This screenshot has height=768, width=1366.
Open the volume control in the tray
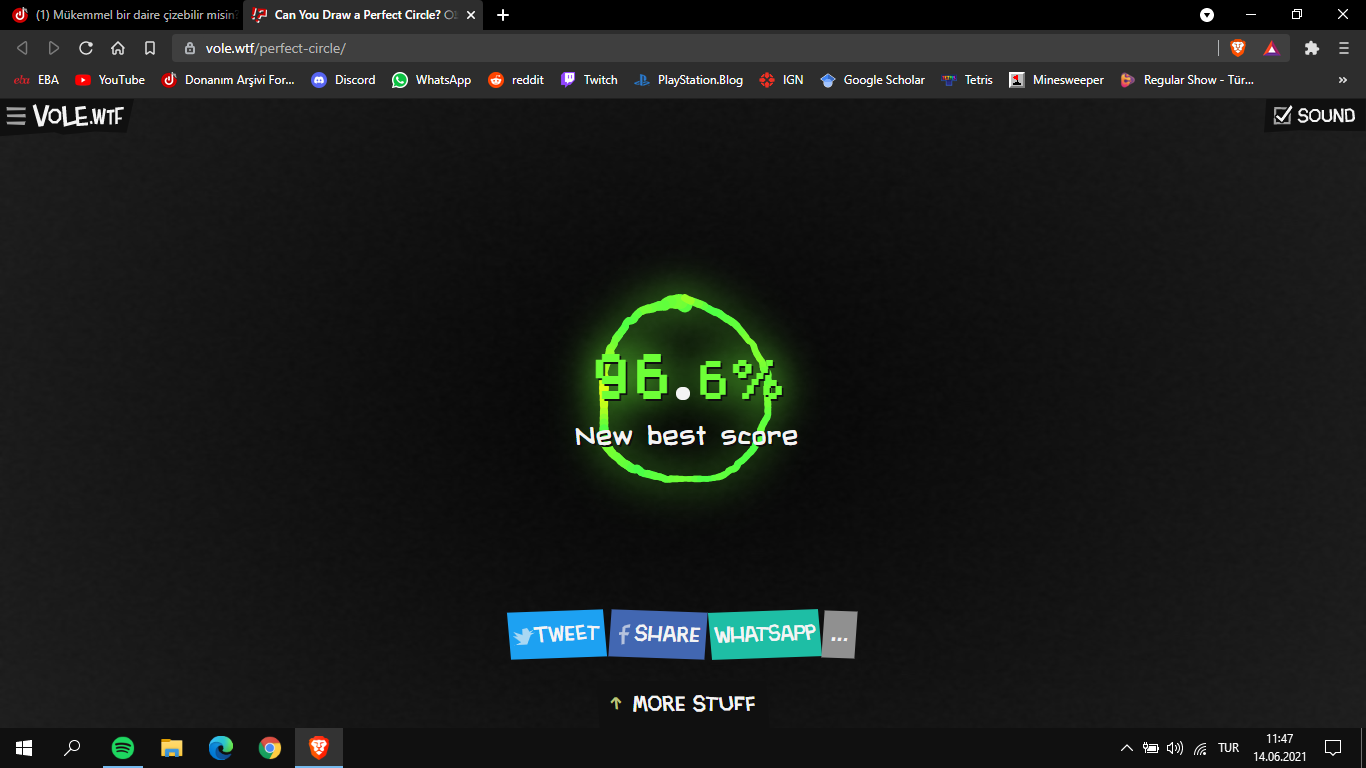click(x=1175, y=748)
